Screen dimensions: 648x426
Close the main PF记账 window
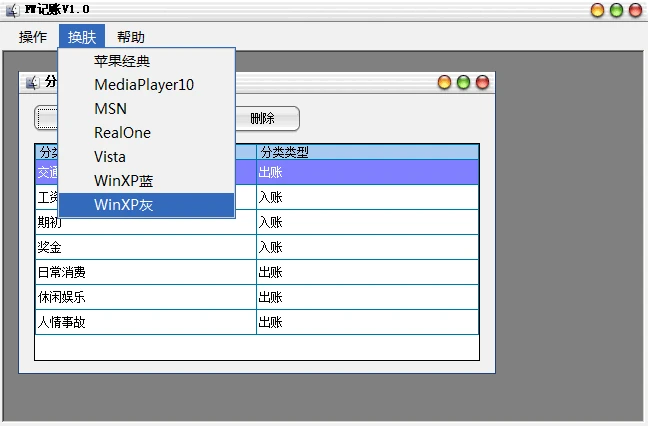[x=636, y=10]
